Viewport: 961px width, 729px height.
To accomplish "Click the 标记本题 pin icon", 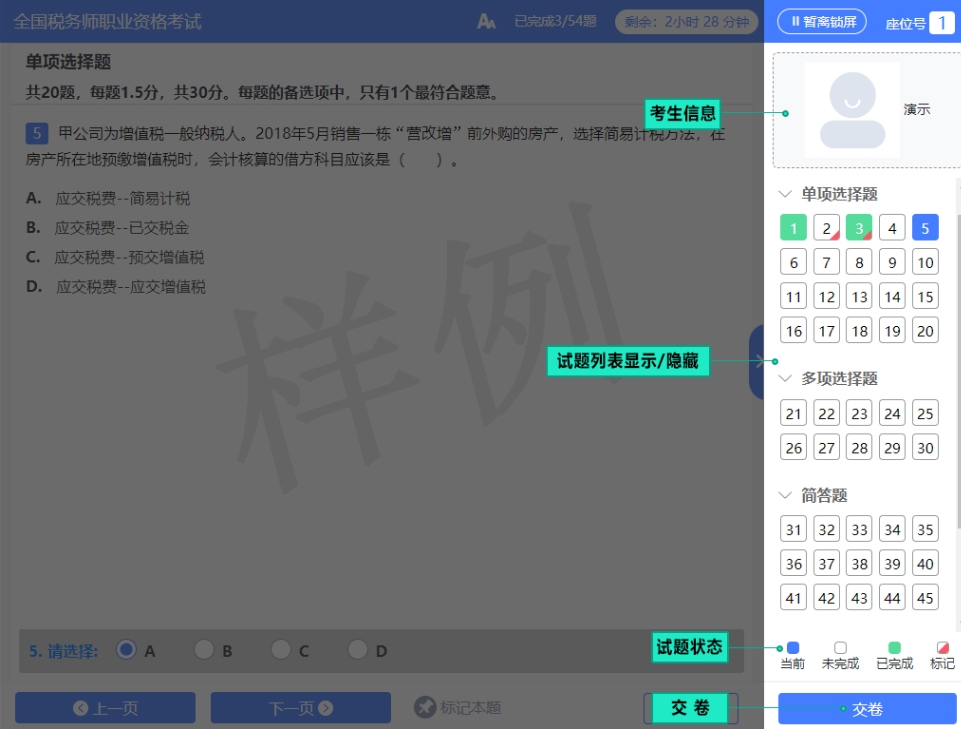I will coord(425,708).
